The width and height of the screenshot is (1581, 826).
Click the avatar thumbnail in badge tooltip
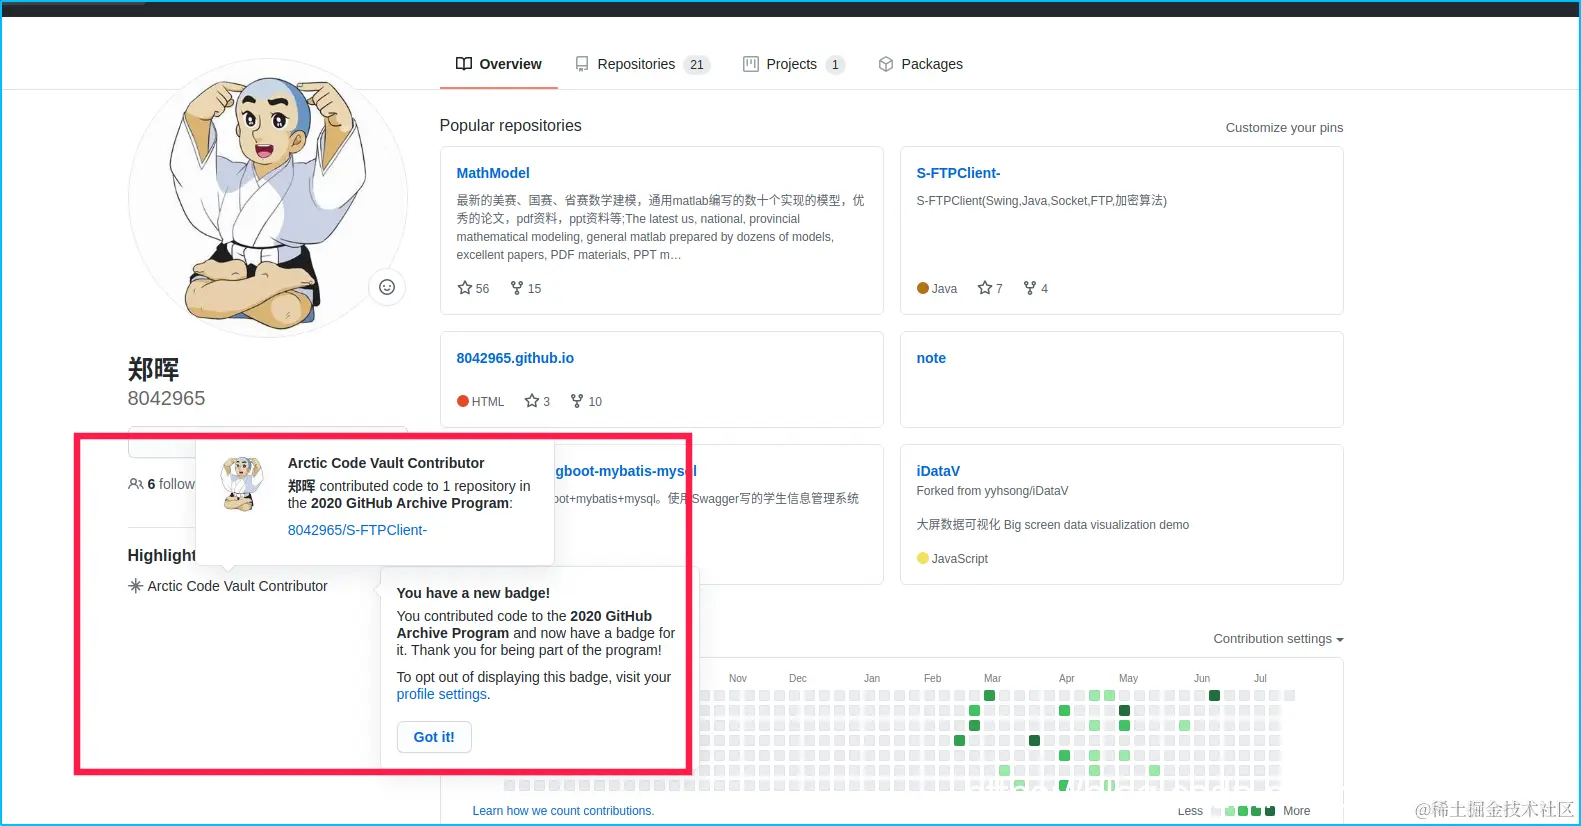(x=241, y=484)
